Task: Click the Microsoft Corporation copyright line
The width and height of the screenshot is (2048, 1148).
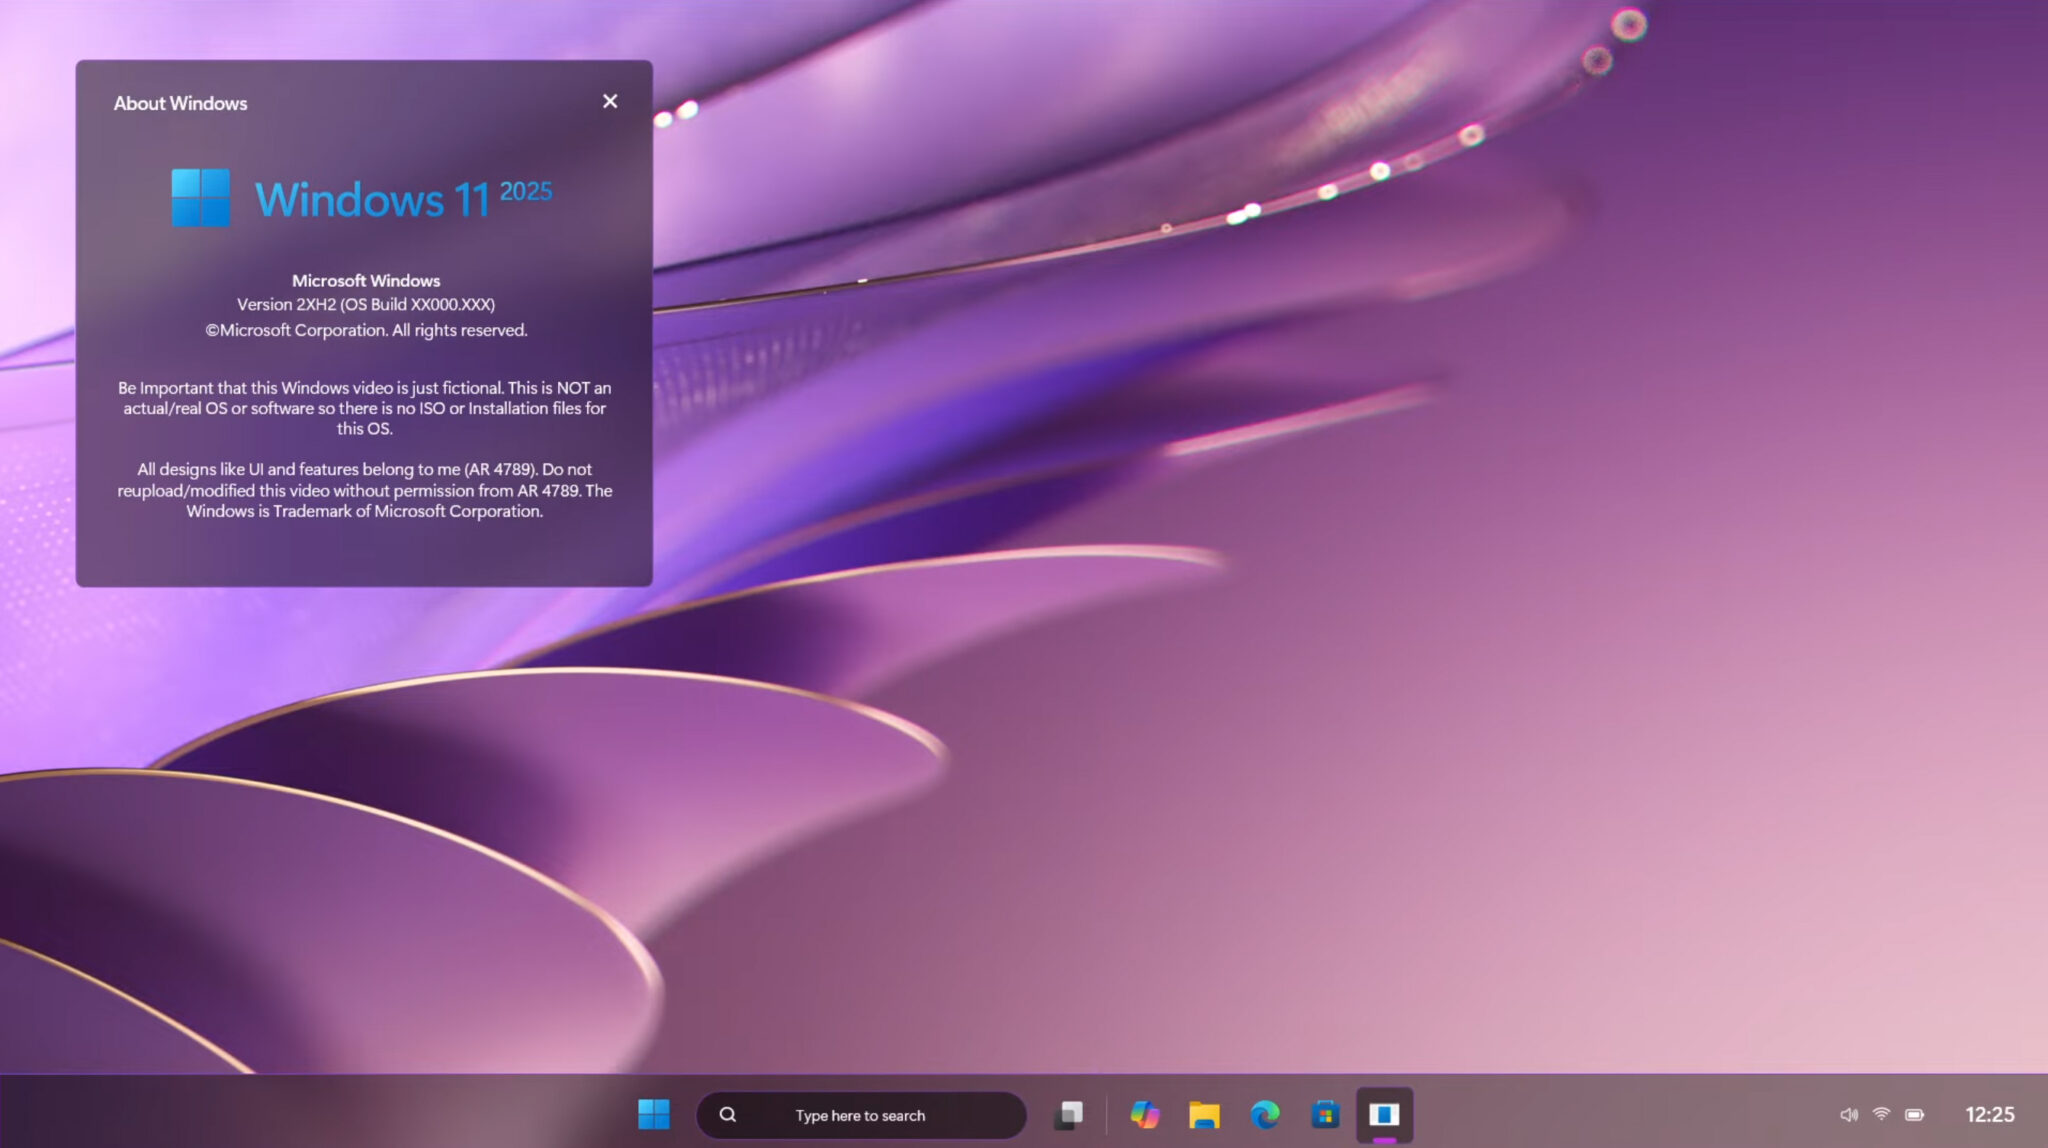Action: coord(365,330)
